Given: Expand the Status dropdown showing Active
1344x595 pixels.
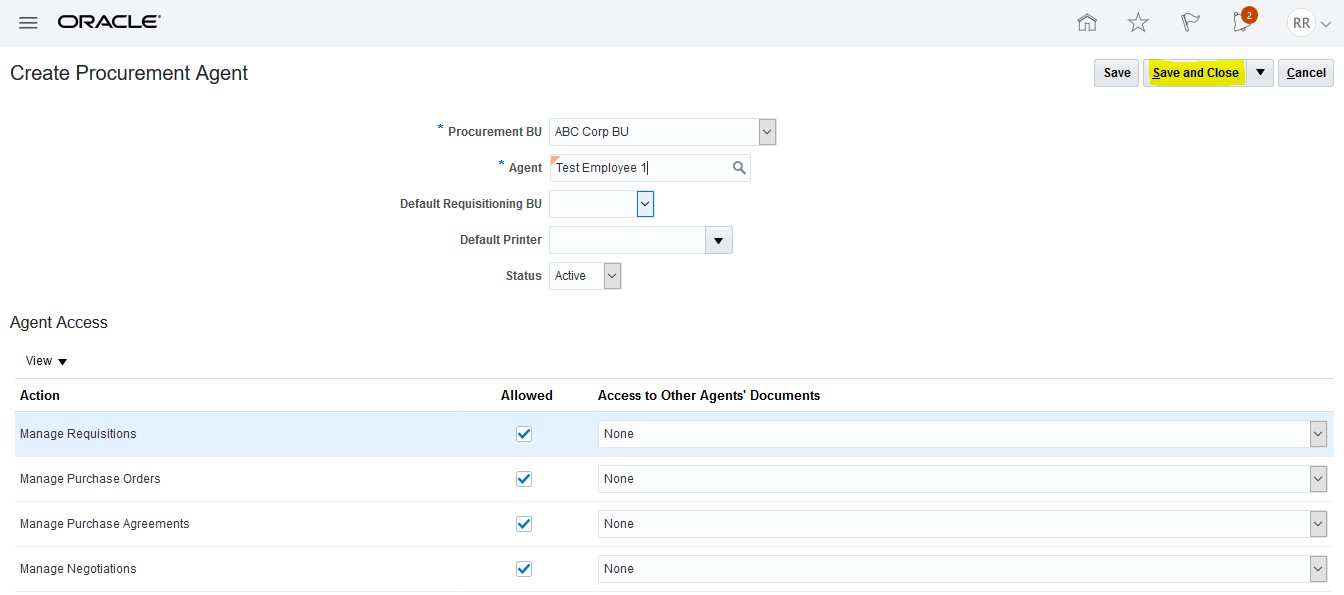Looking at the screenshot, I should tap(610, 275).
